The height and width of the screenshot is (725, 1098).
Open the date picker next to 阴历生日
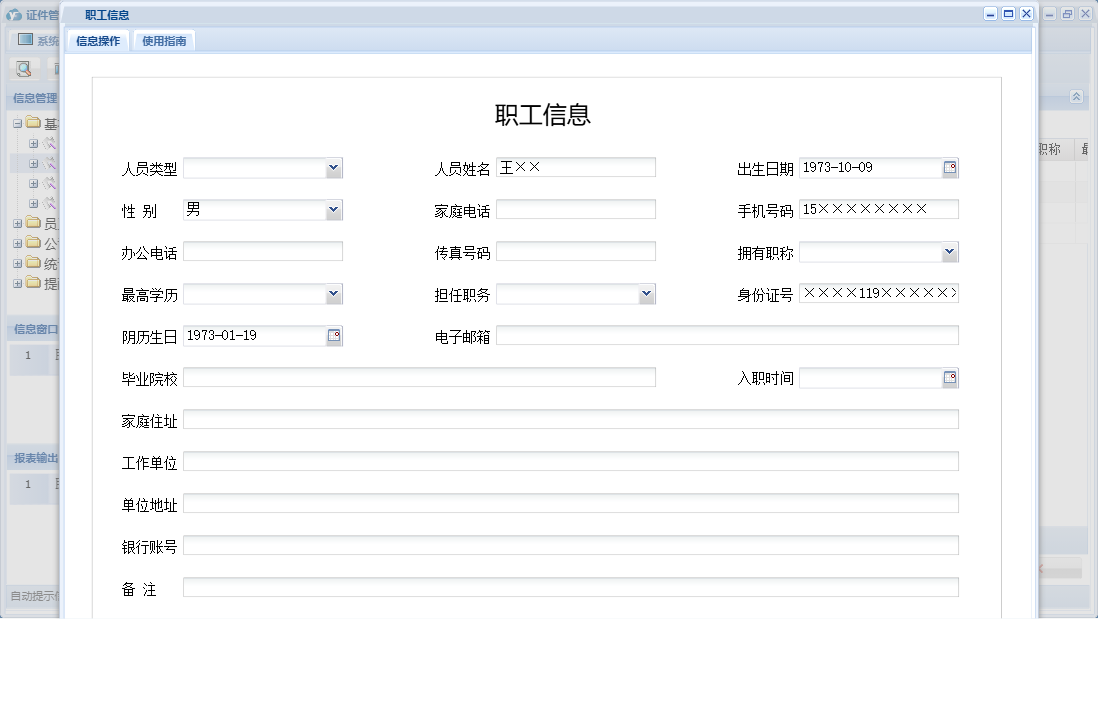coord(336,335)
